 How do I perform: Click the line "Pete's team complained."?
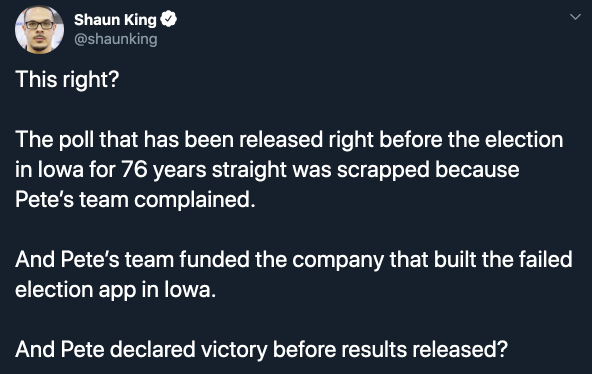135,199
